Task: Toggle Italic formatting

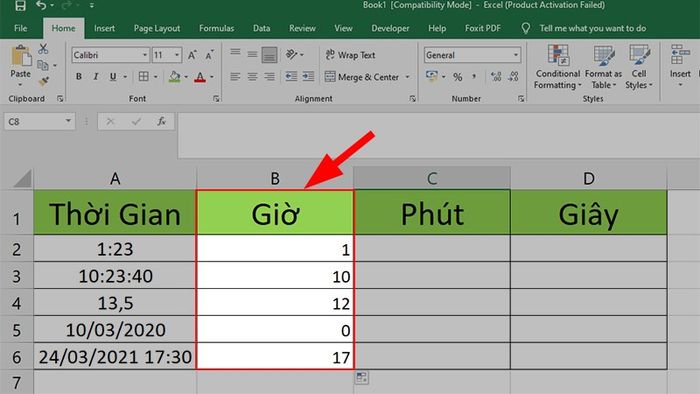Action: tap(96, 77)
